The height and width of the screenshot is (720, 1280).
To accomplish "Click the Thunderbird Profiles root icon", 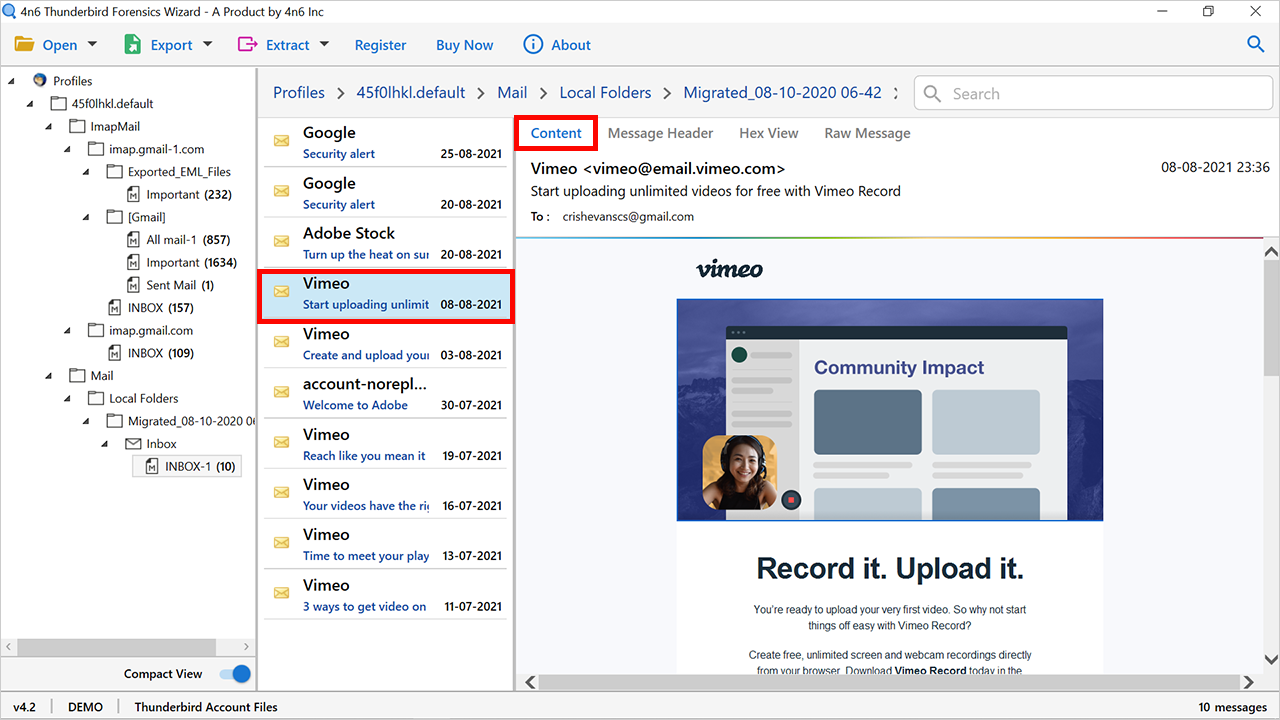I will 40,80.
